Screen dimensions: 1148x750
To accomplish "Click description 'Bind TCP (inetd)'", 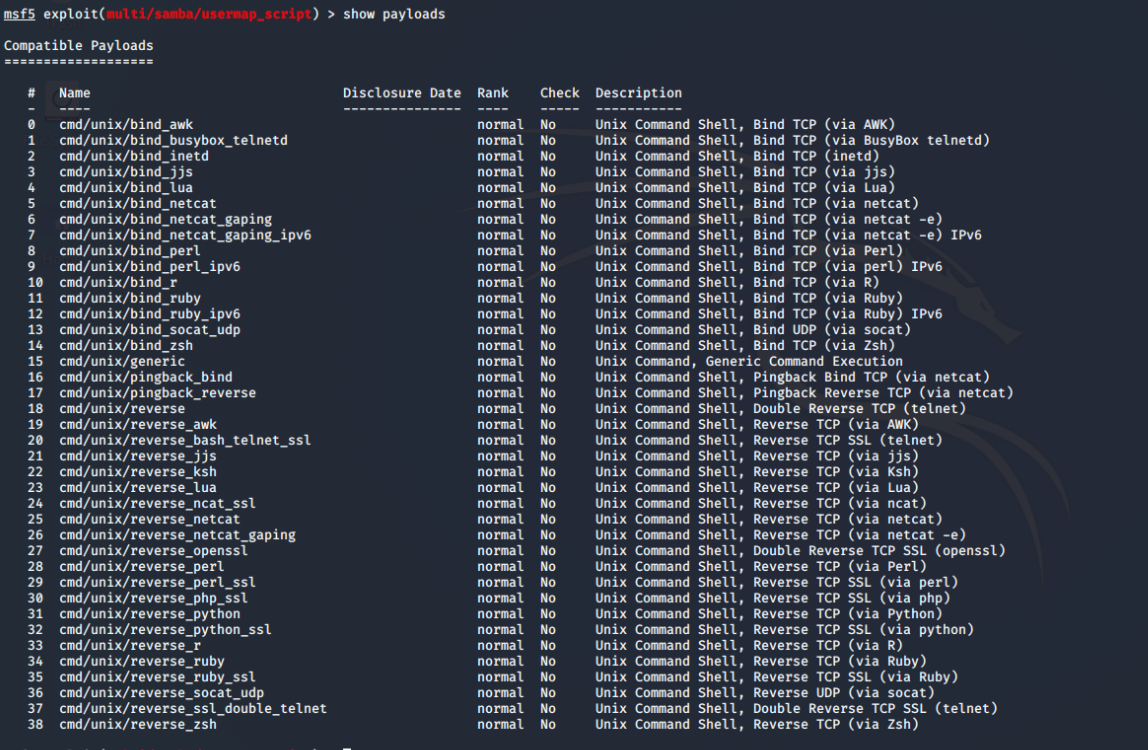I will (816, 156).
